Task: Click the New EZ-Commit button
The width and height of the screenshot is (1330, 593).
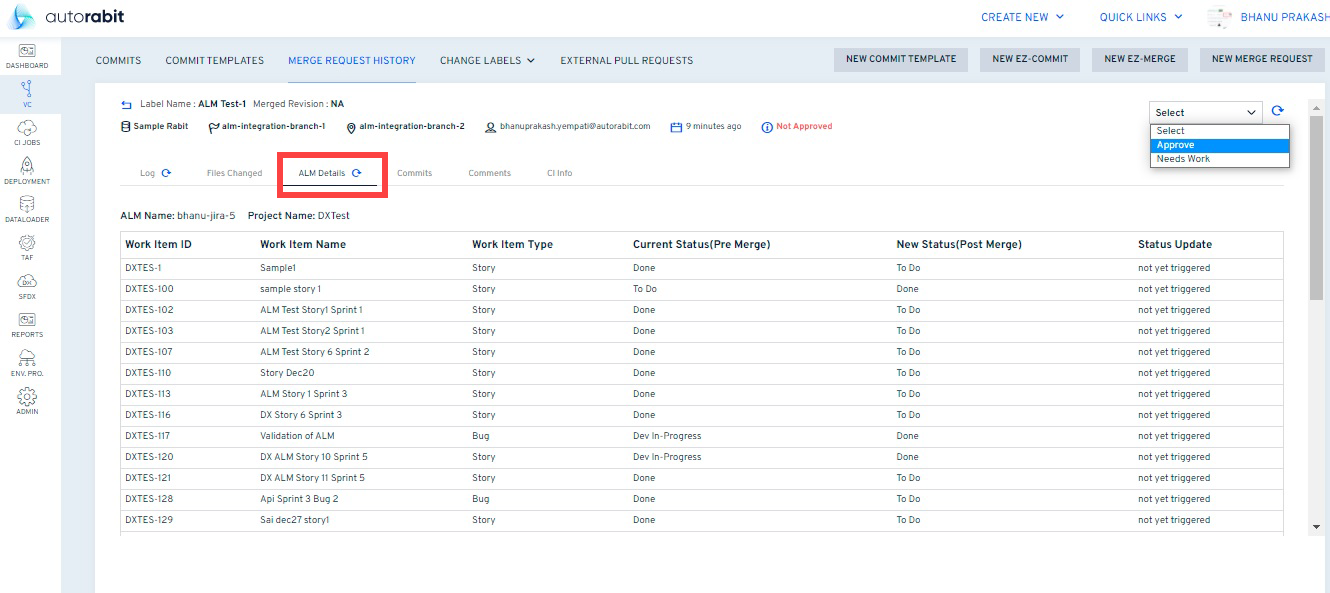Action: pos(1029,59)
